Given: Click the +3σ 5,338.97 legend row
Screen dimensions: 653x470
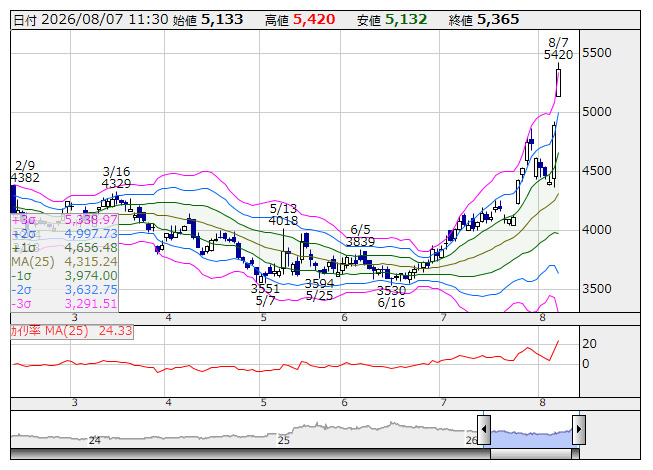Looking at the screenshot, I should tap(65, 220).
